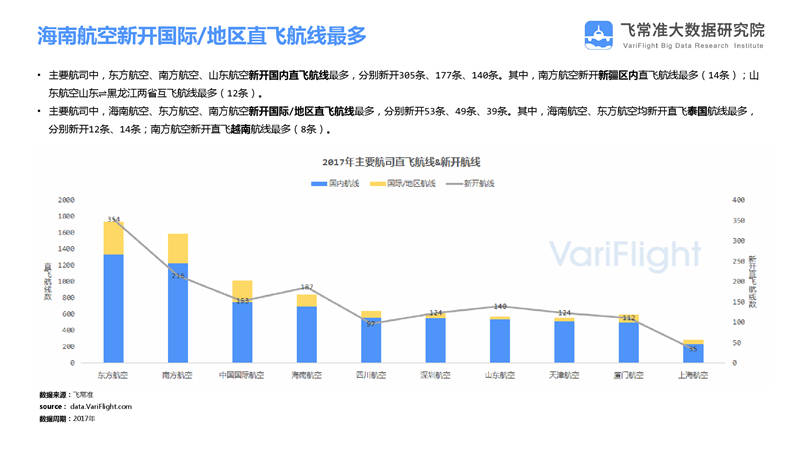Click the yellow bar segment for 南方航空
800x455 pixels.
pos(178,248)
